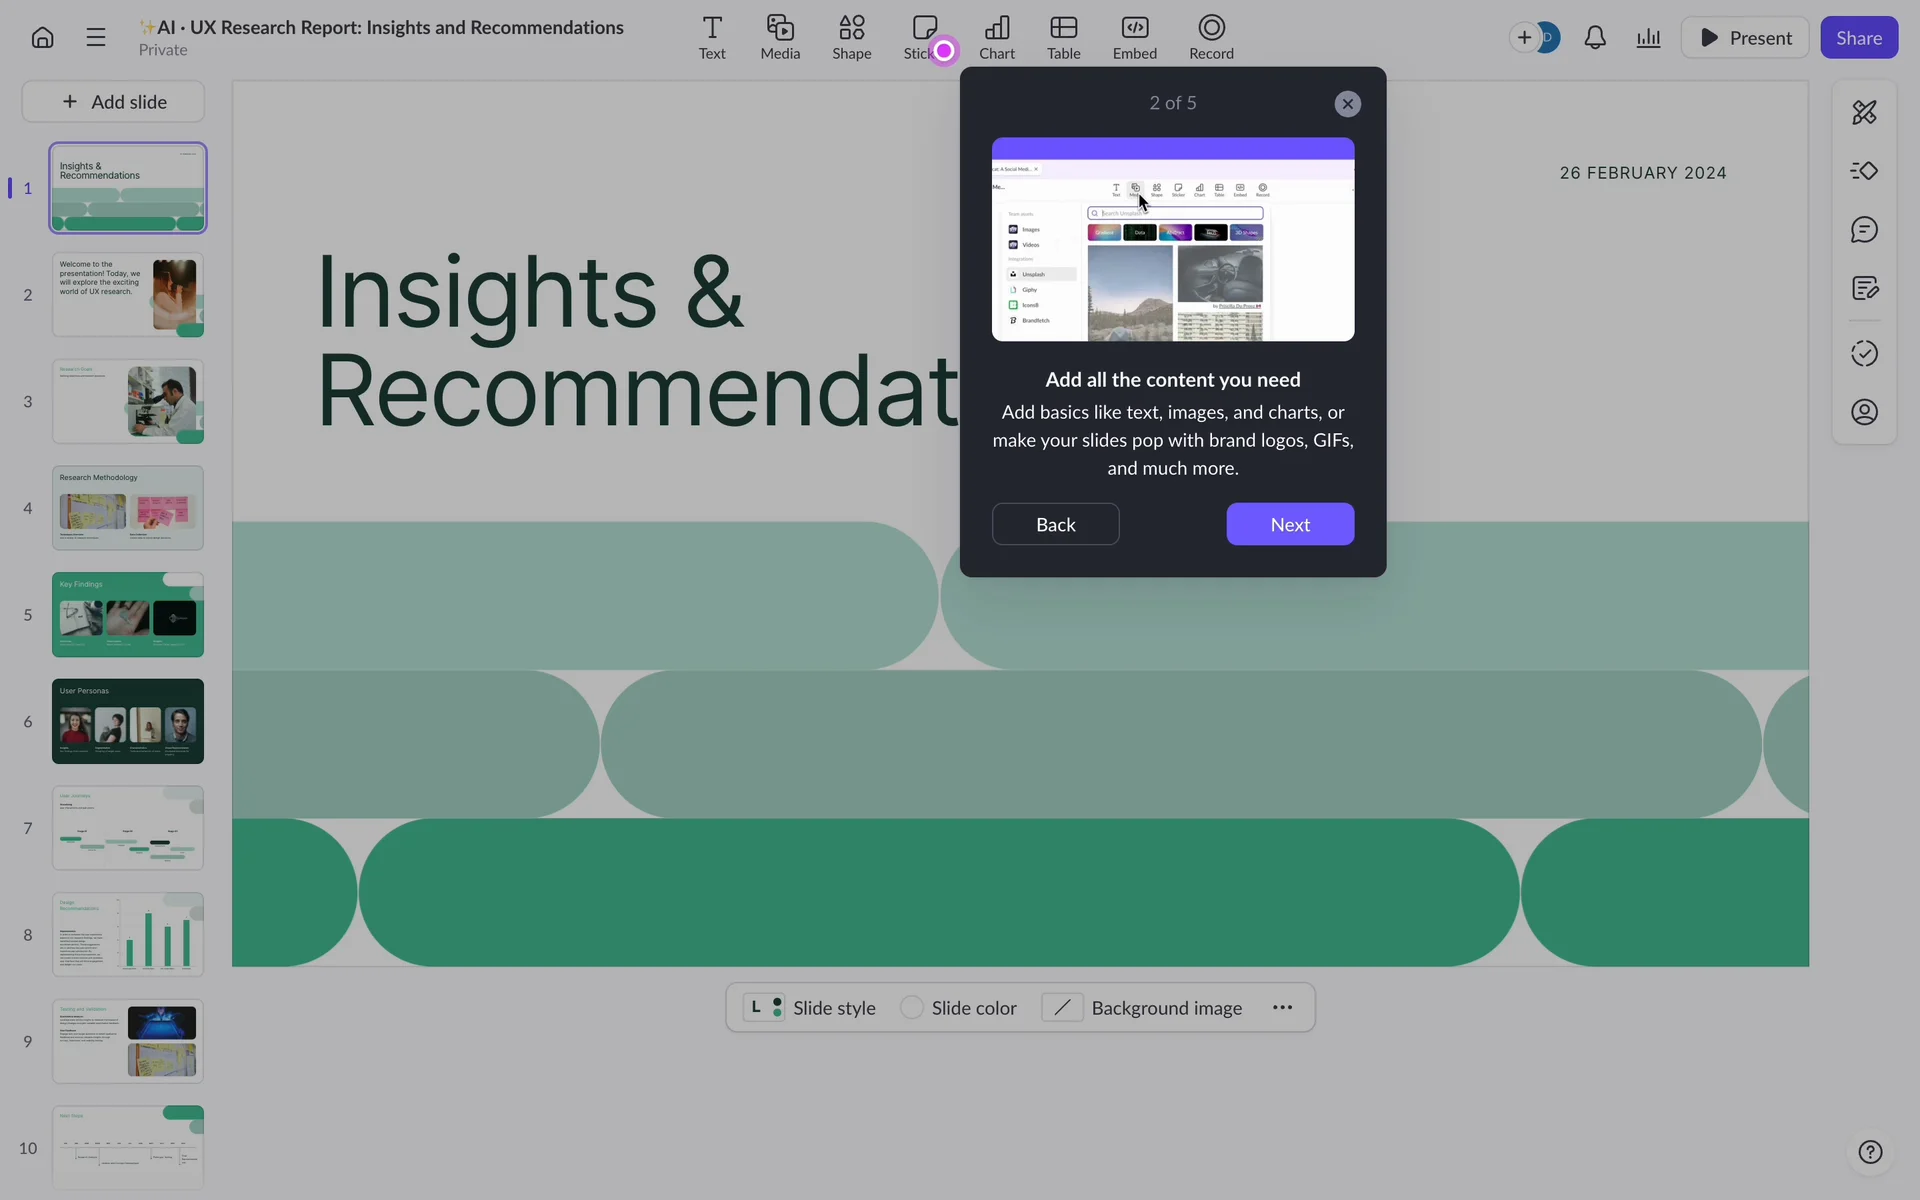Insert a Chart
The image size is (1920, 1200).
pyautogui.click(x=996, y=37)
